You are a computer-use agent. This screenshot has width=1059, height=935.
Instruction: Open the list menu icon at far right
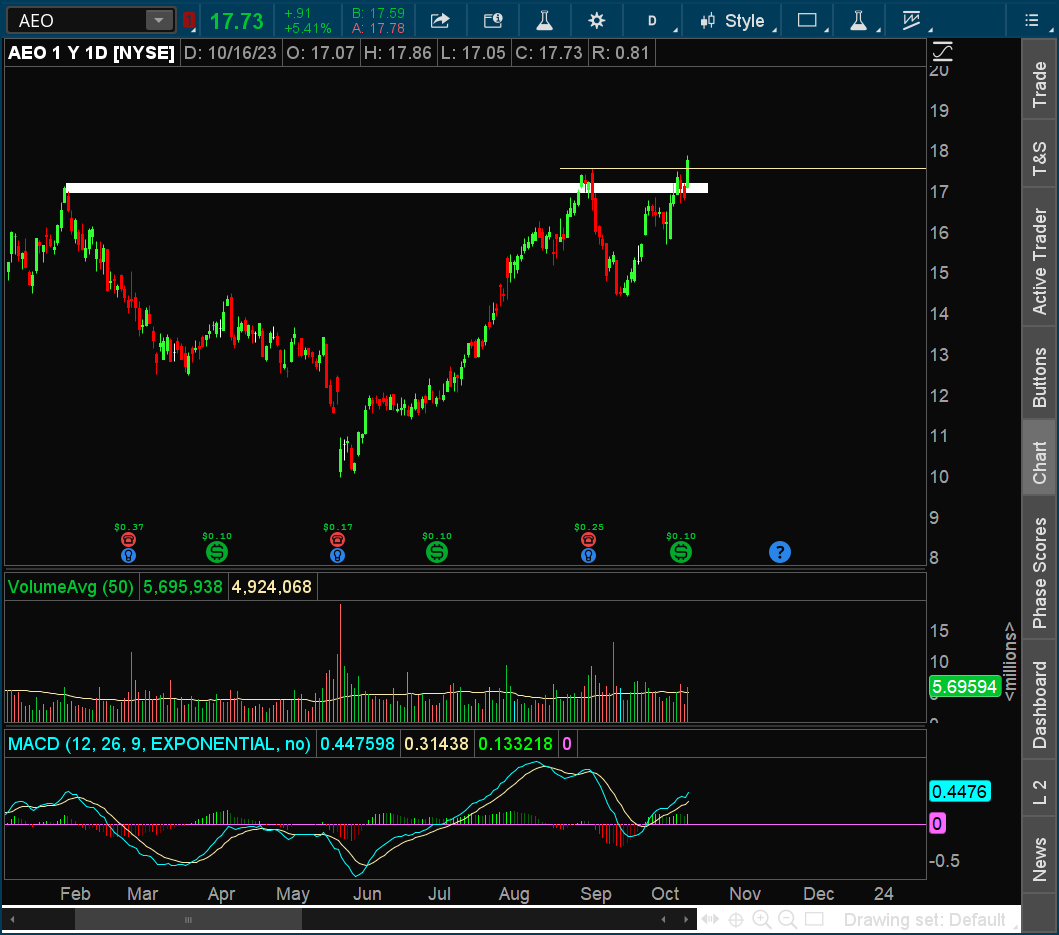(1031, 21)
